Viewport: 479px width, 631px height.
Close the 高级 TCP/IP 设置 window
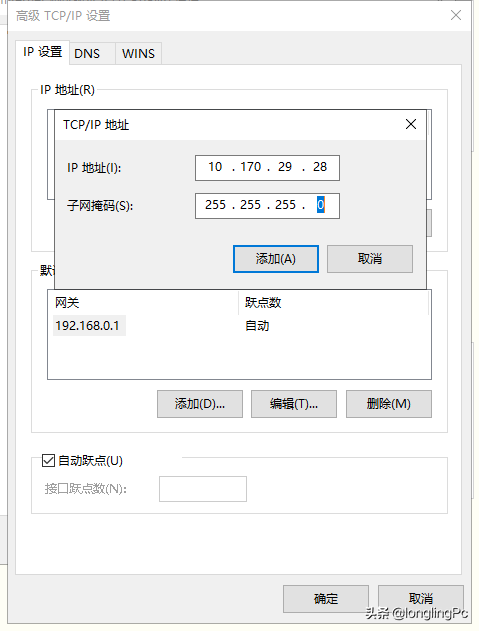click(x=456, y=15)
